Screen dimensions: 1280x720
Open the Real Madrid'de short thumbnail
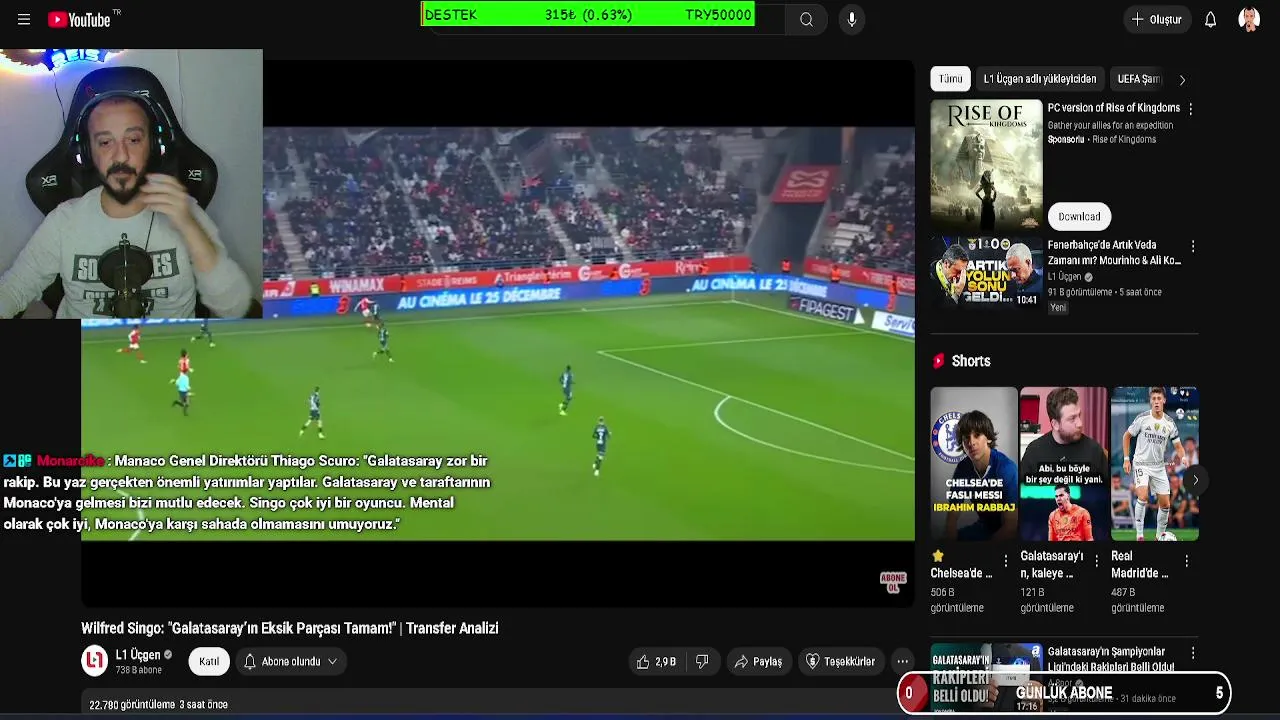pos(1154,464)
